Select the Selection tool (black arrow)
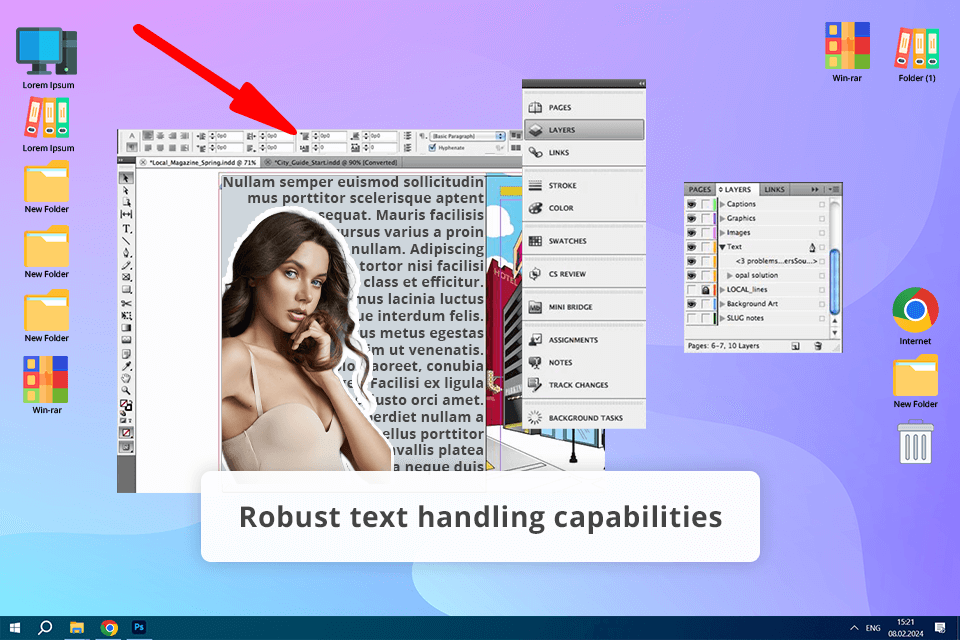 (126, 178)
